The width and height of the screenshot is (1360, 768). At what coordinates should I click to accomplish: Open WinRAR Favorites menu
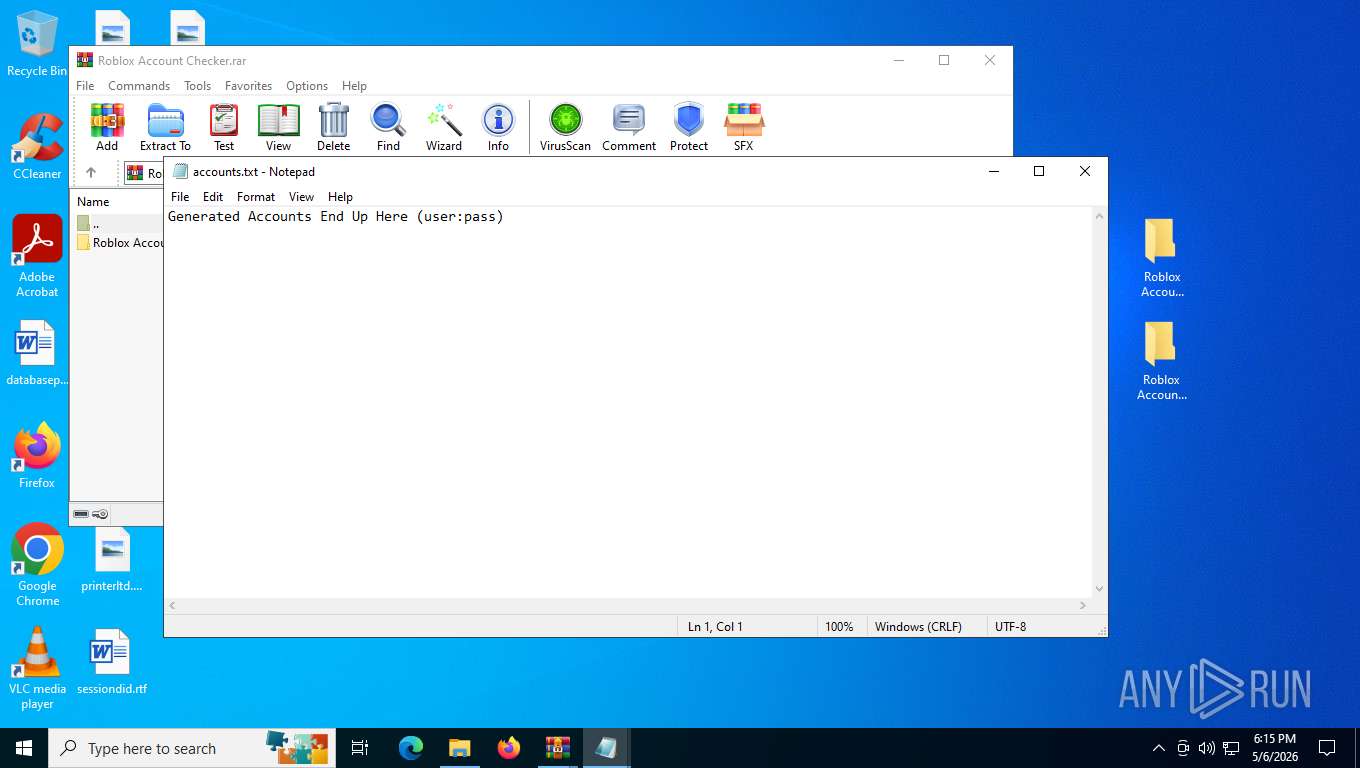tap(248, 86)
